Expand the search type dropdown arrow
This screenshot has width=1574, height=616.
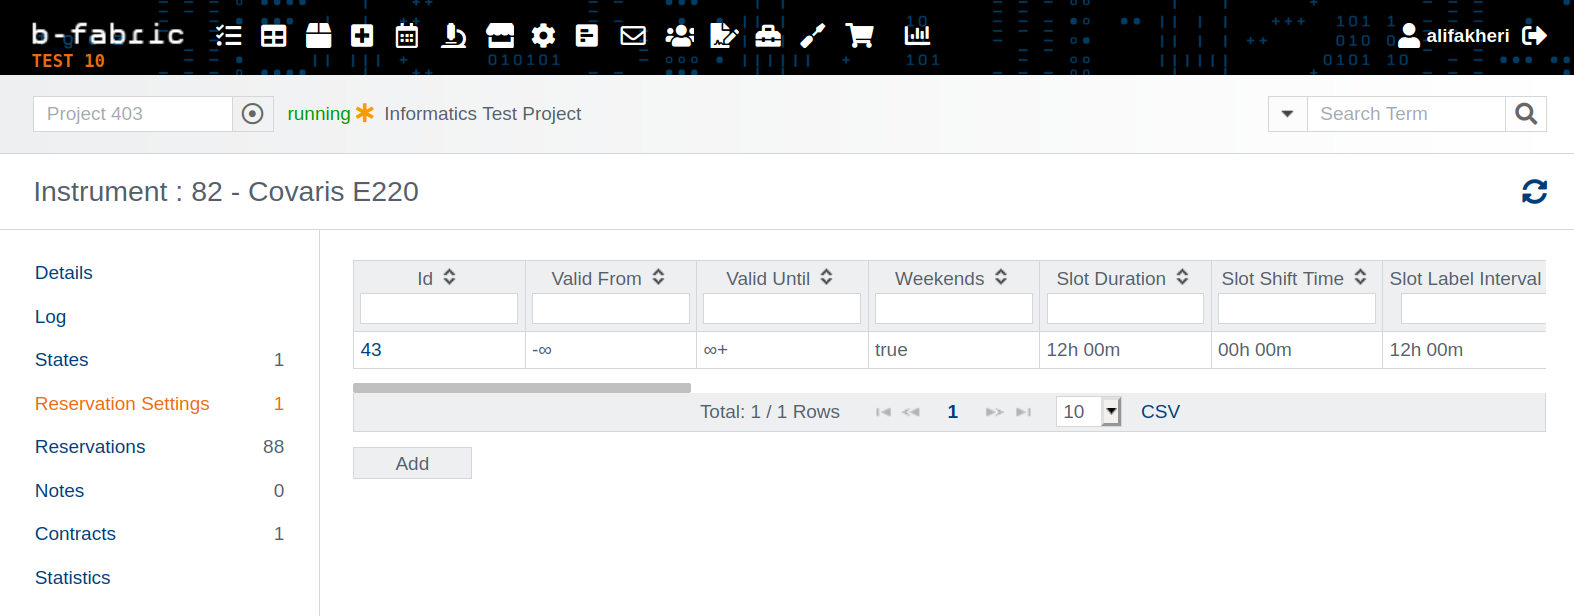click(x=1287, y=114)
